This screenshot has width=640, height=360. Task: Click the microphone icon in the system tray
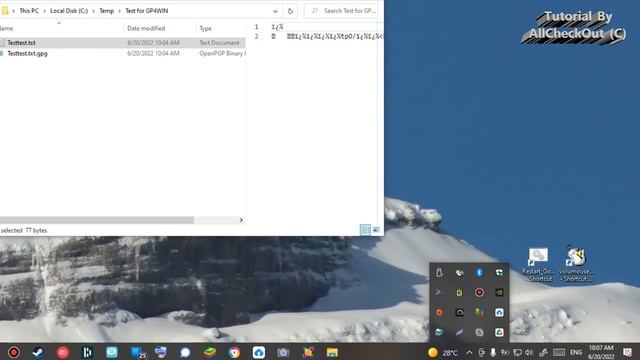493,352
